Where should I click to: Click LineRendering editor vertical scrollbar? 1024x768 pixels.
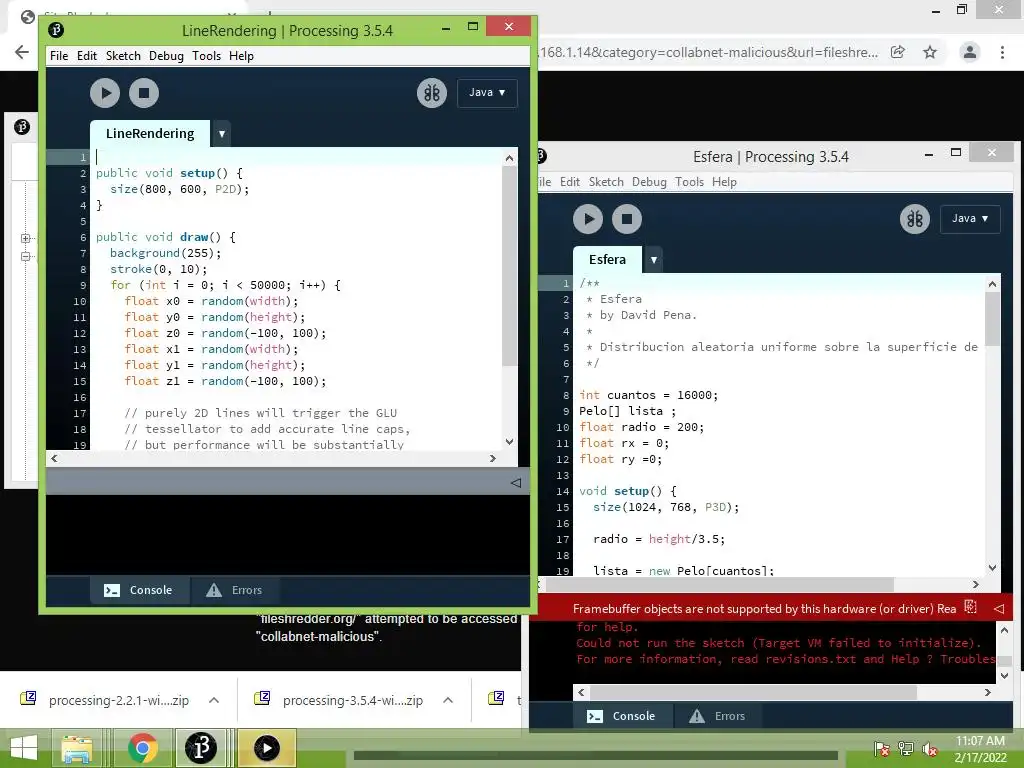tap(509, 266)
